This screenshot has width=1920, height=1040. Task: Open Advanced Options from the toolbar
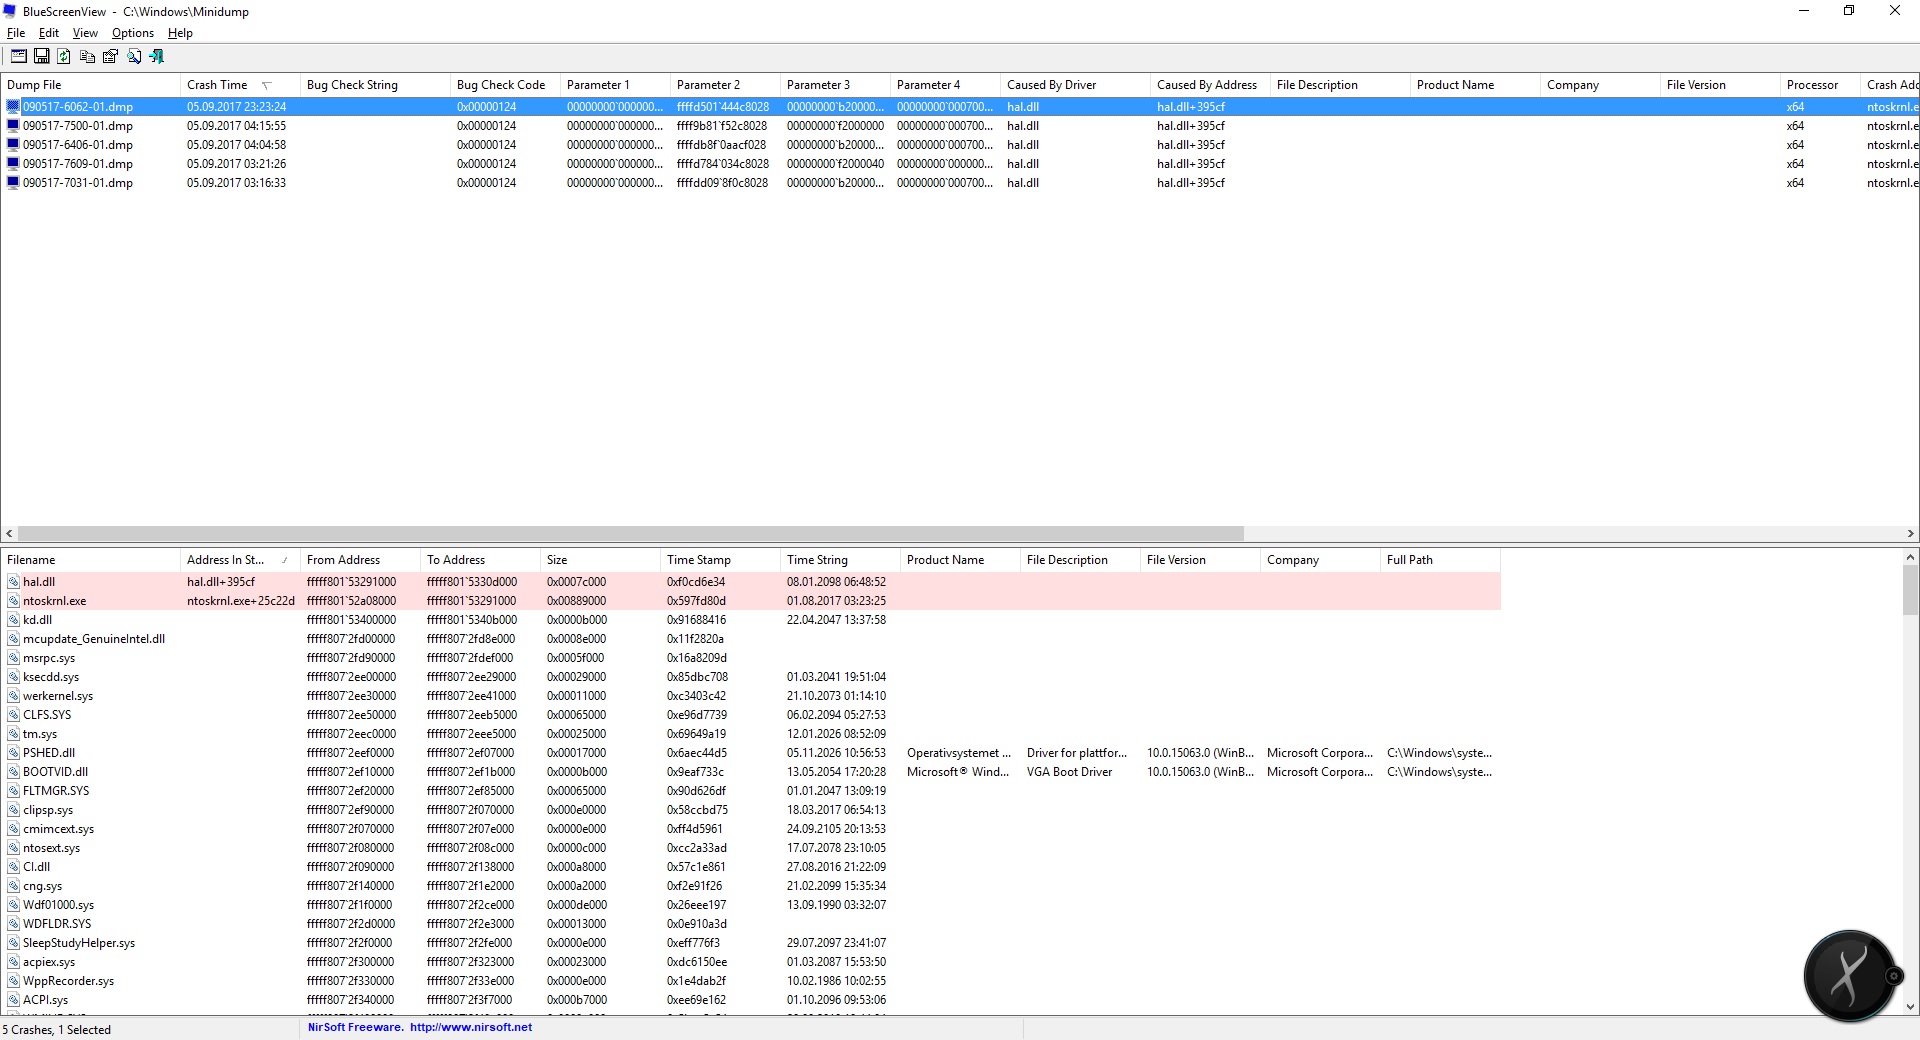pos(19,56)
